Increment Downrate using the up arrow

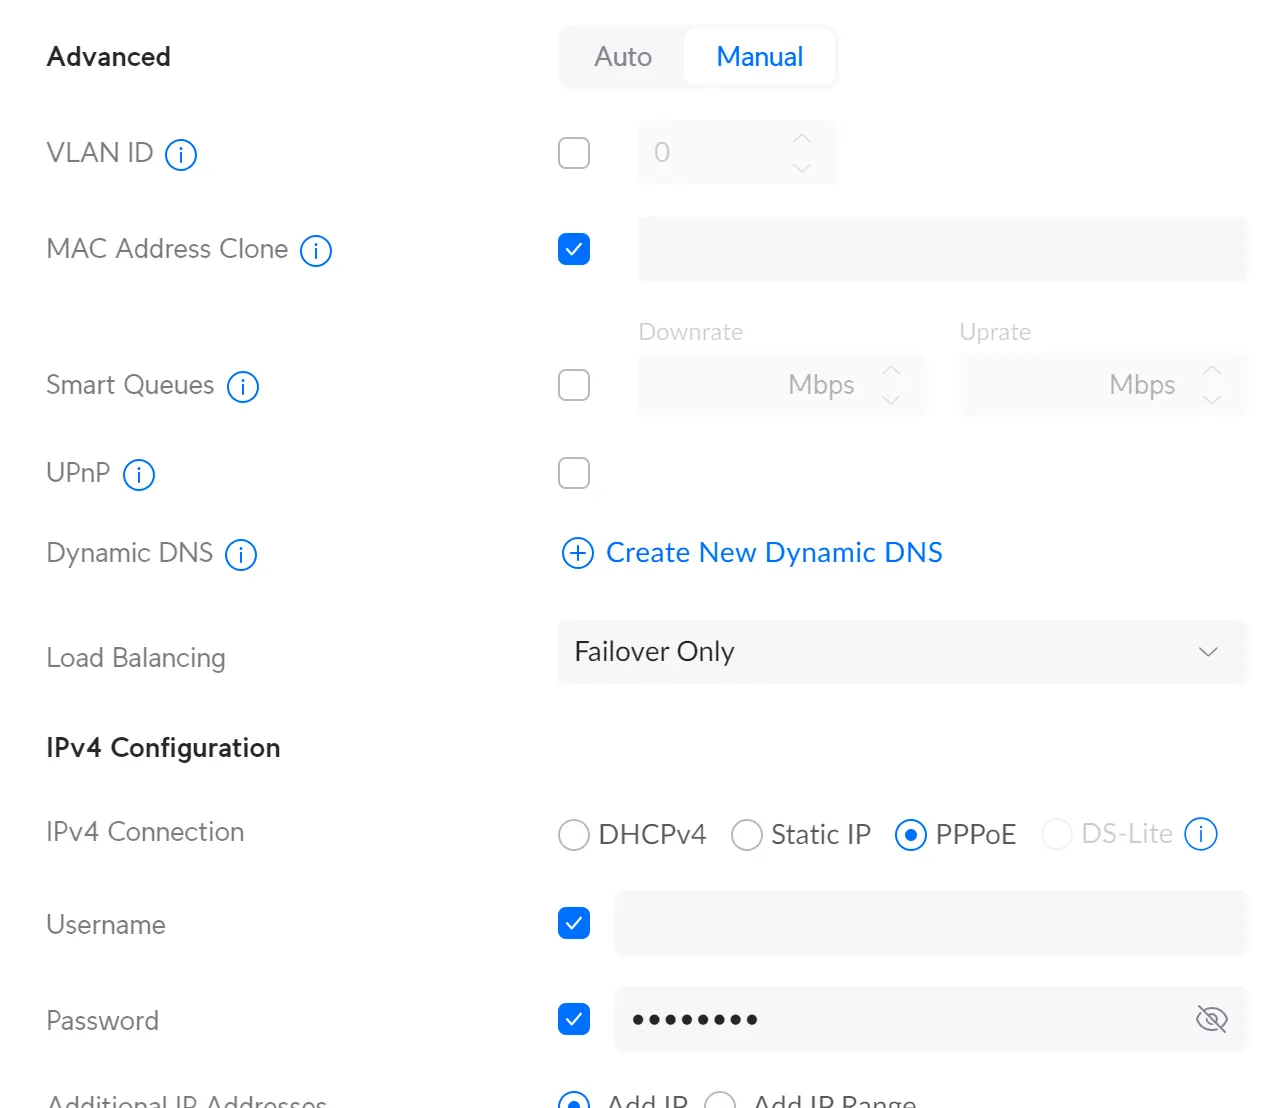891,370
